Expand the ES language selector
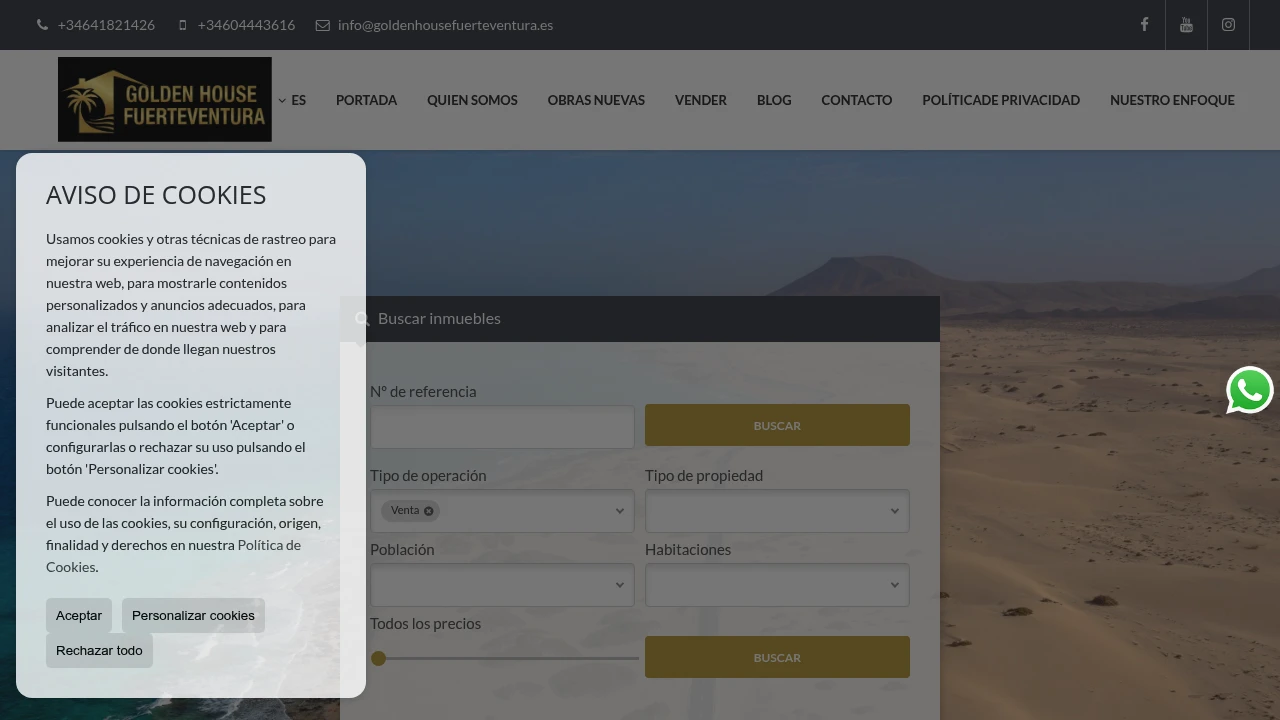1280x720 pixels. tap(292, 100)
